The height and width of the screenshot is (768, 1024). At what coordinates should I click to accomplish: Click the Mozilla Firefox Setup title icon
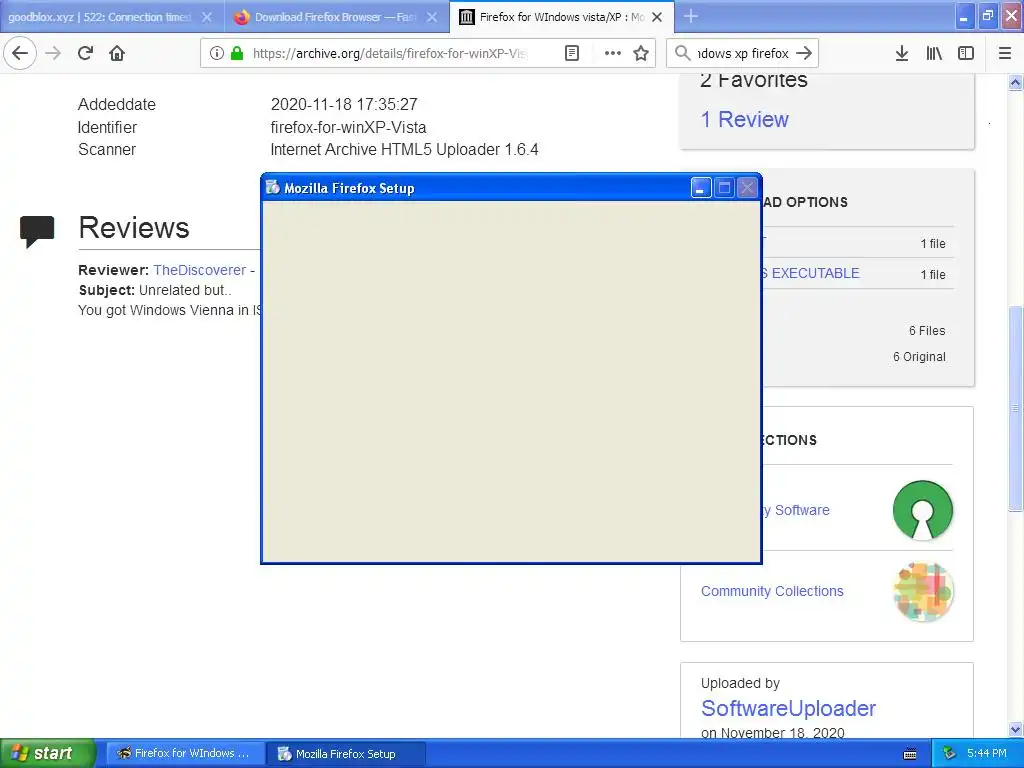[272, 188]
